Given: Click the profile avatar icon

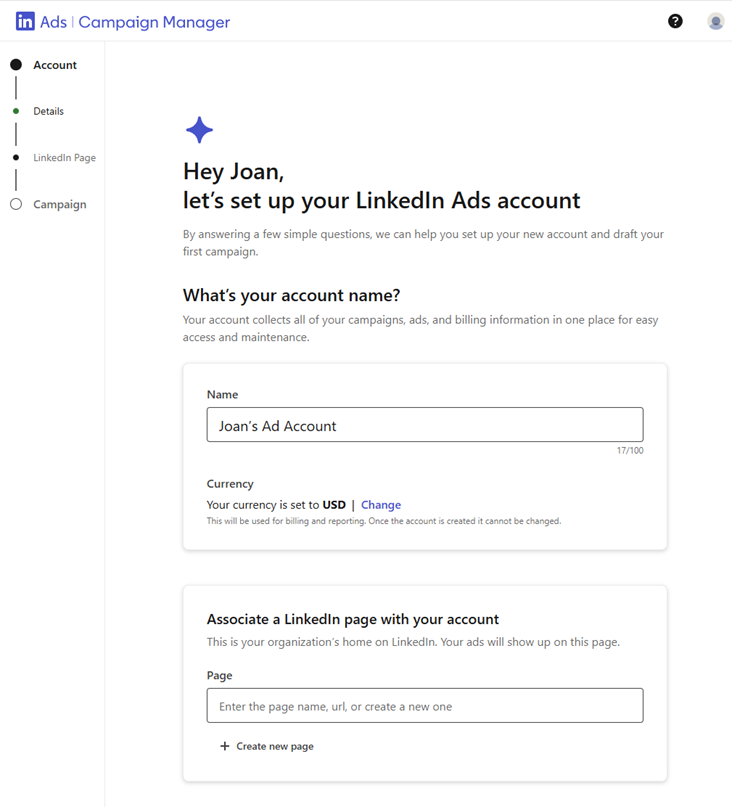Looking at the screenshot, I should tap(715, 20).
